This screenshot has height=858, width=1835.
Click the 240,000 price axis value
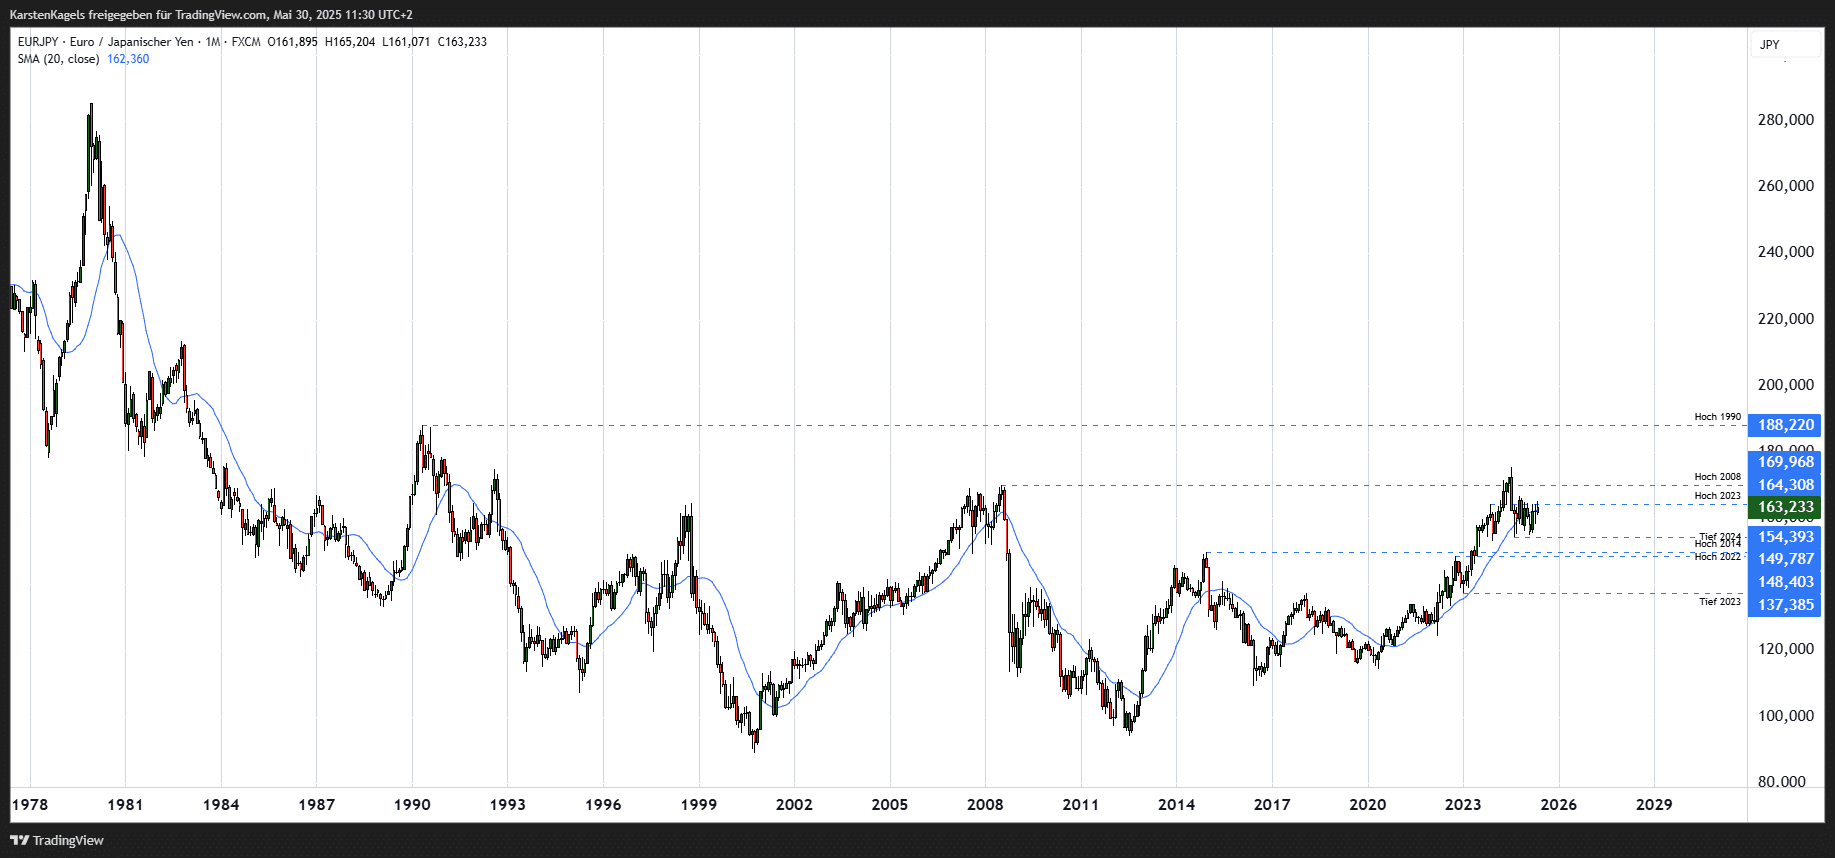point(1785,252)
